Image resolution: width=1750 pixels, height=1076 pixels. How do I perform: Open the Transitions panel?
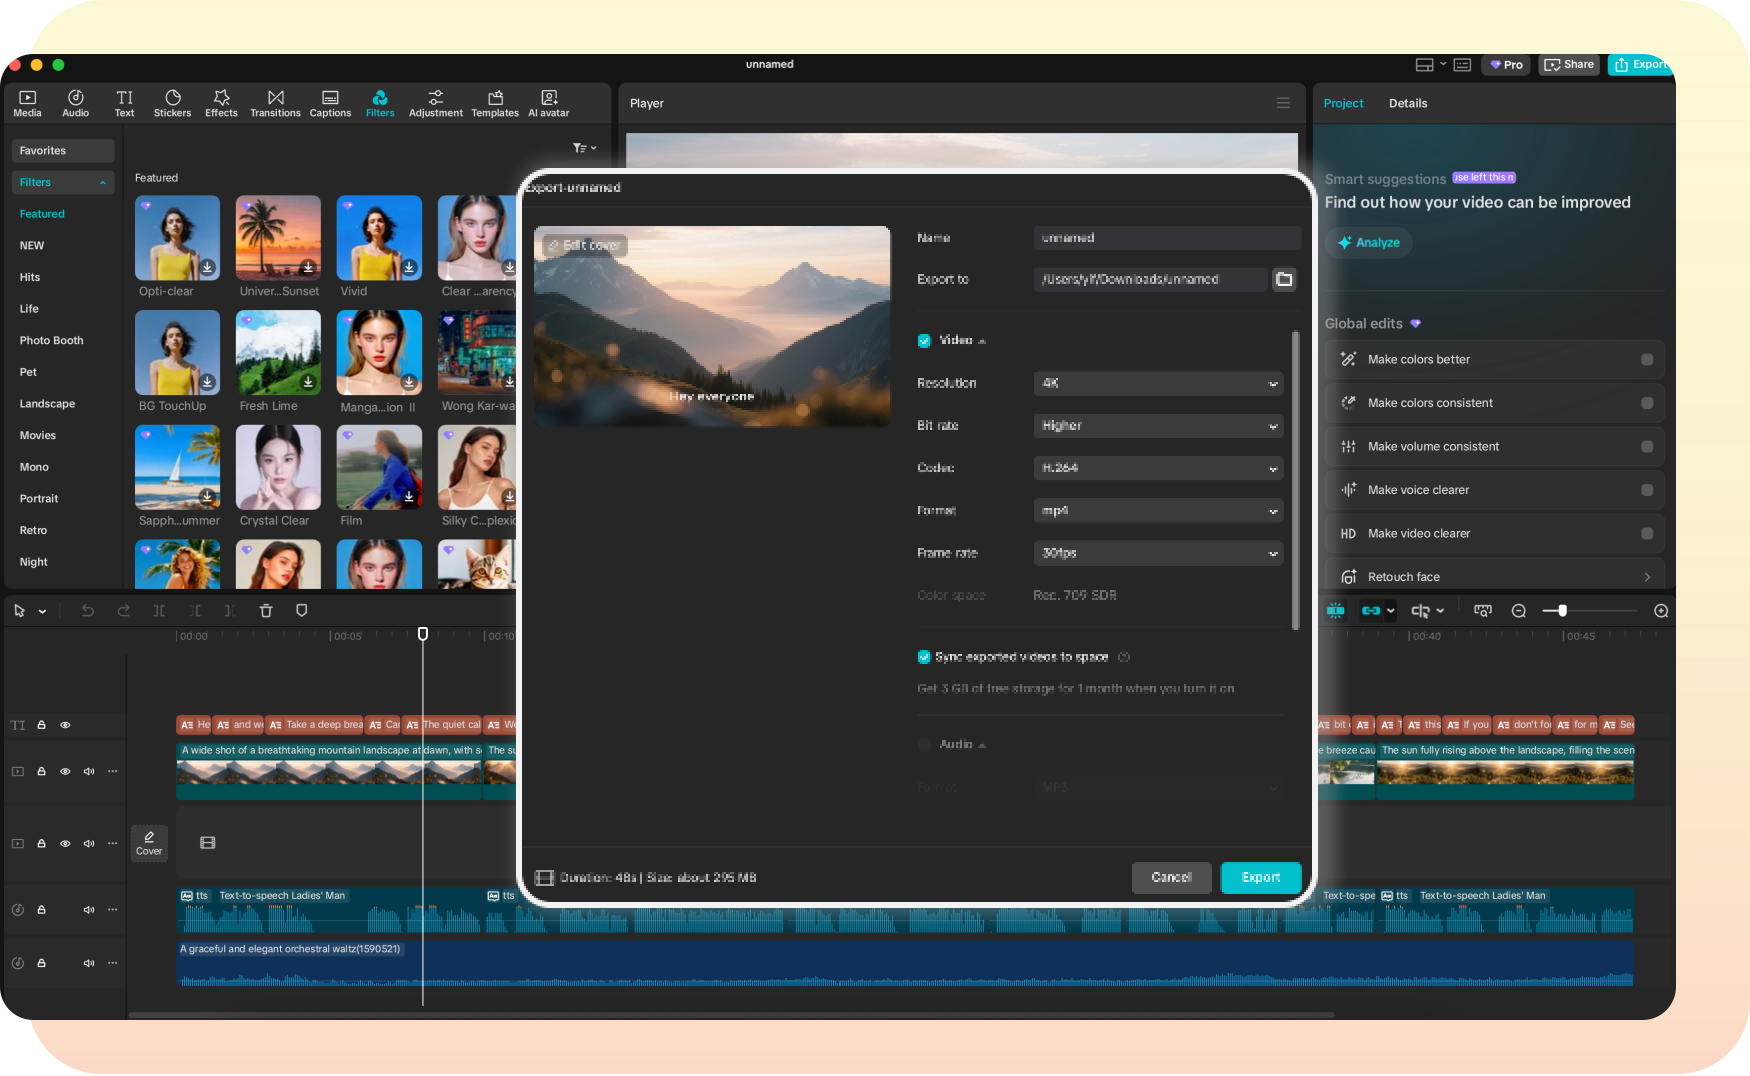pos(275,103)
